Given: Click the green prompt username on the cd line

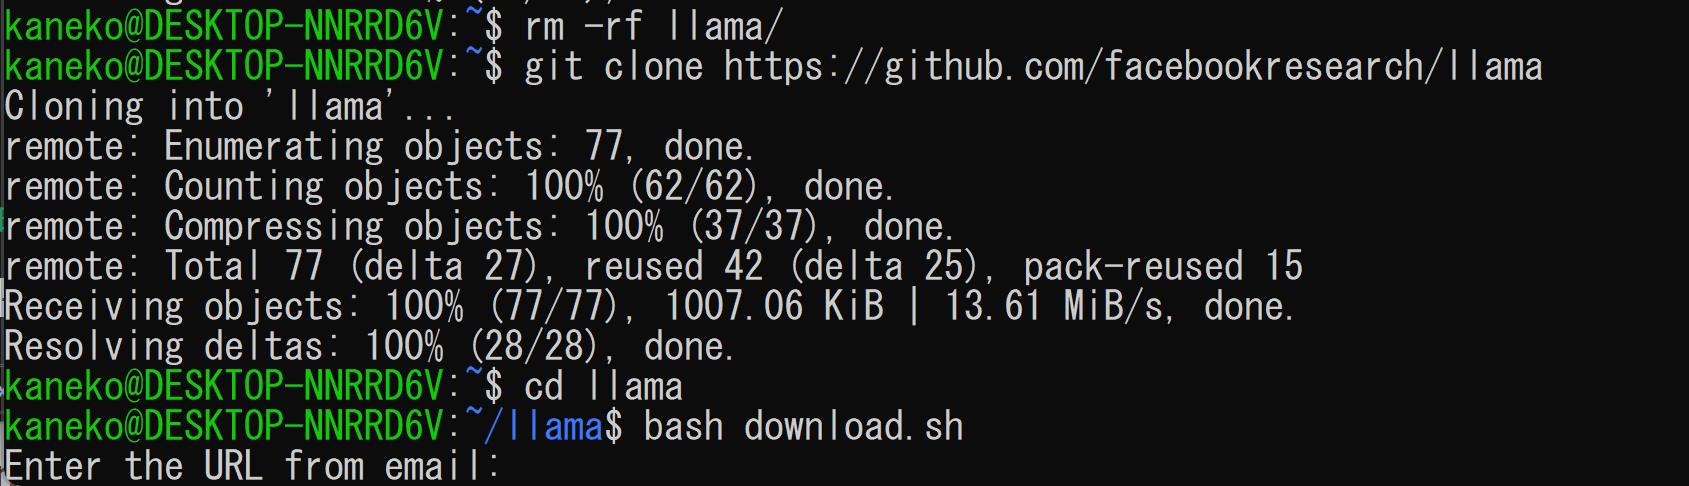Looking at the screenshot, I should click(x=224, y=387).
